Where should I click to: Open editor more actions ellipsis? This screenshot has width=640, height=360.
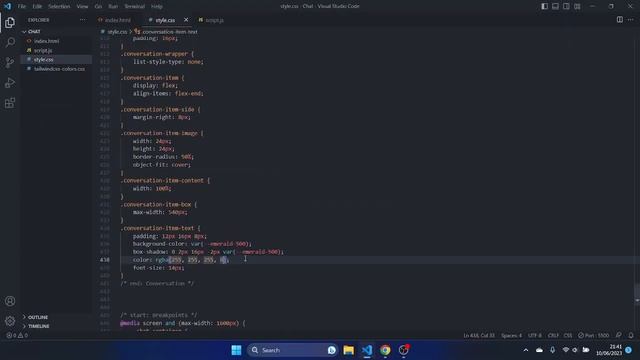[631, 20]
